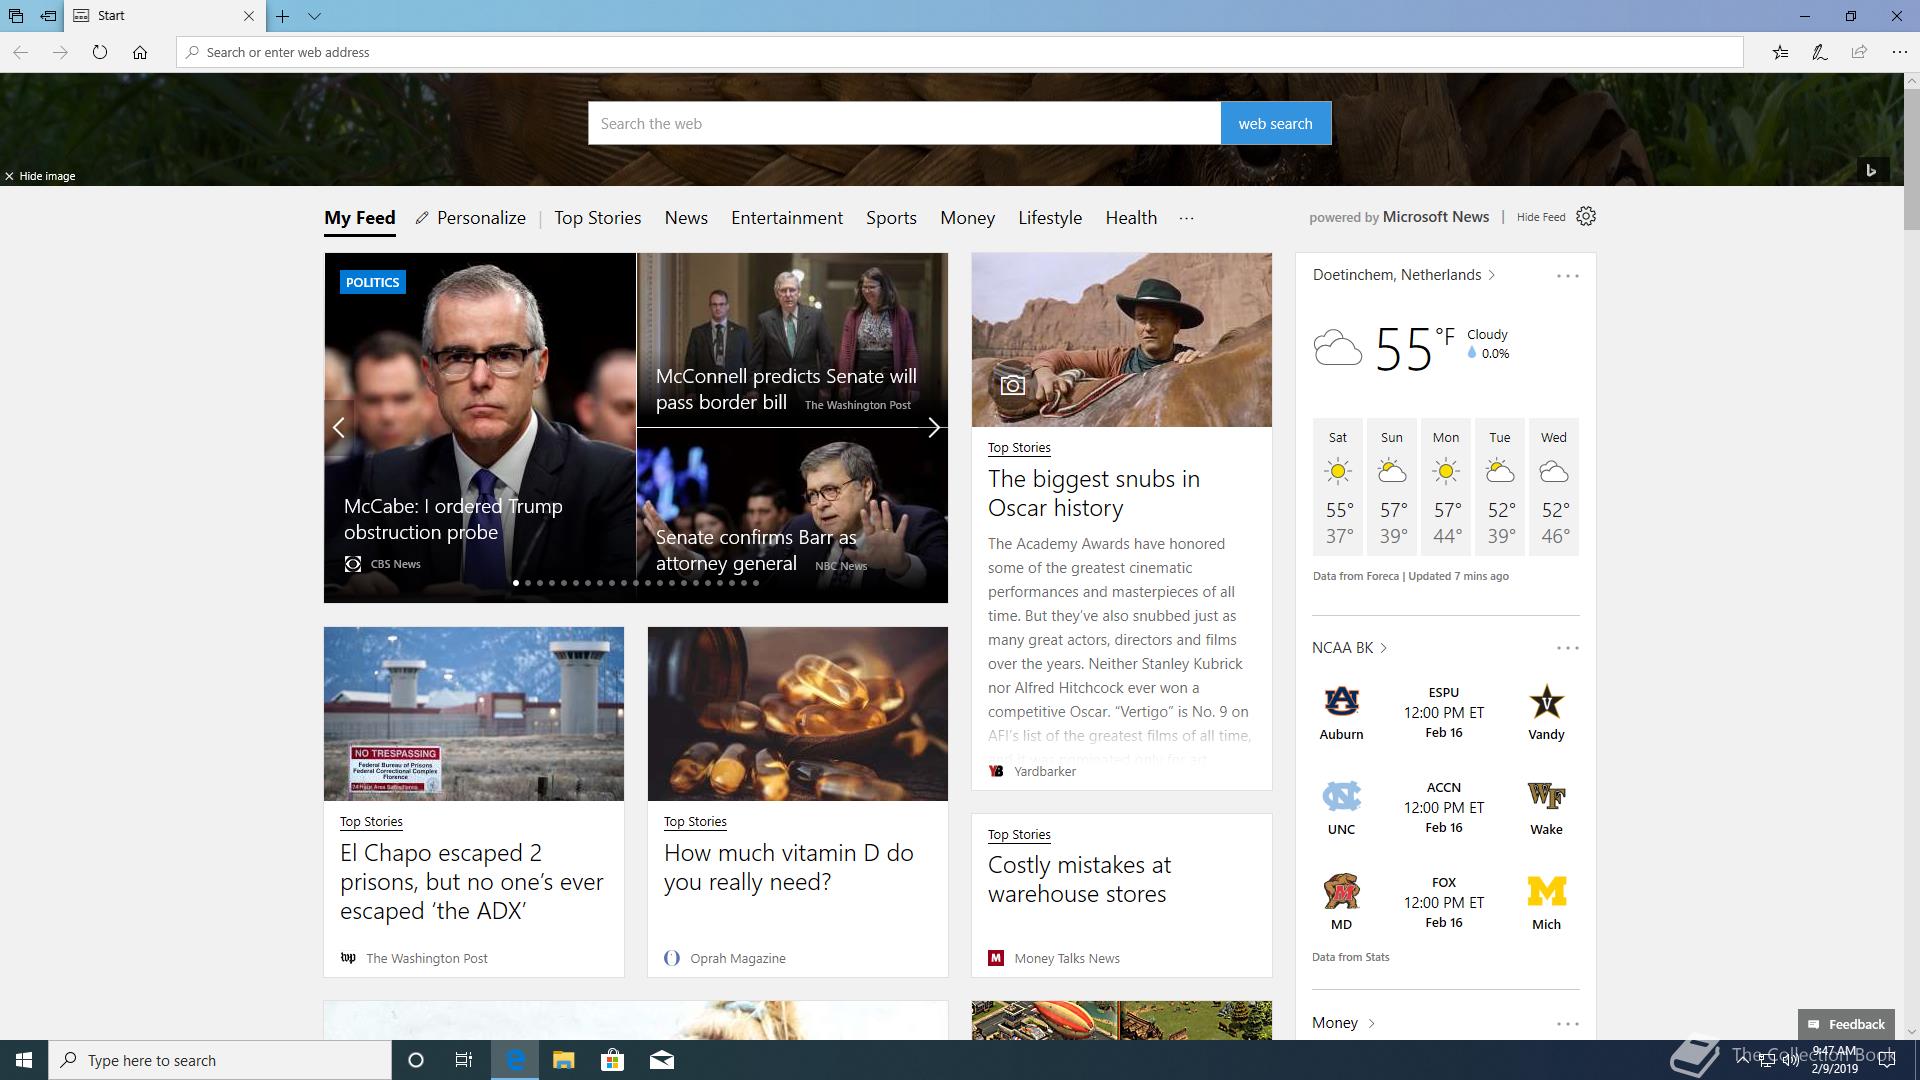Switch to the News tab
Screen dimensions: 1920x1080
tap(686, 218)
